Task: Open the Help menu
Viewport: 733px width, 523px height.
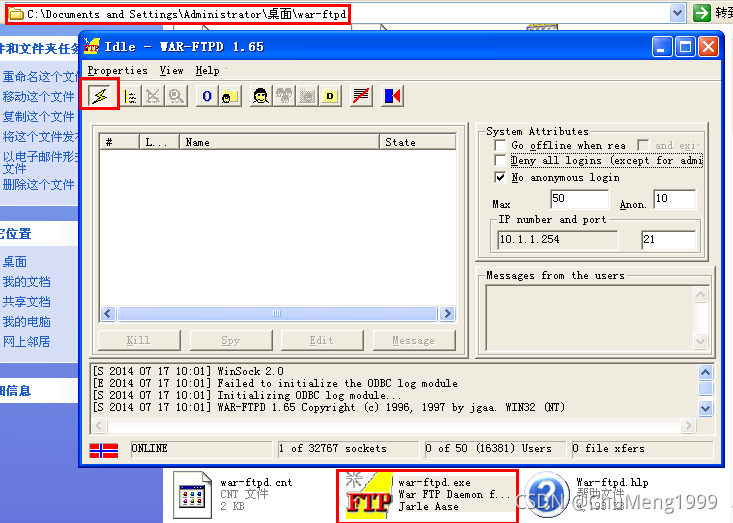Action: (x=208, y=71)
